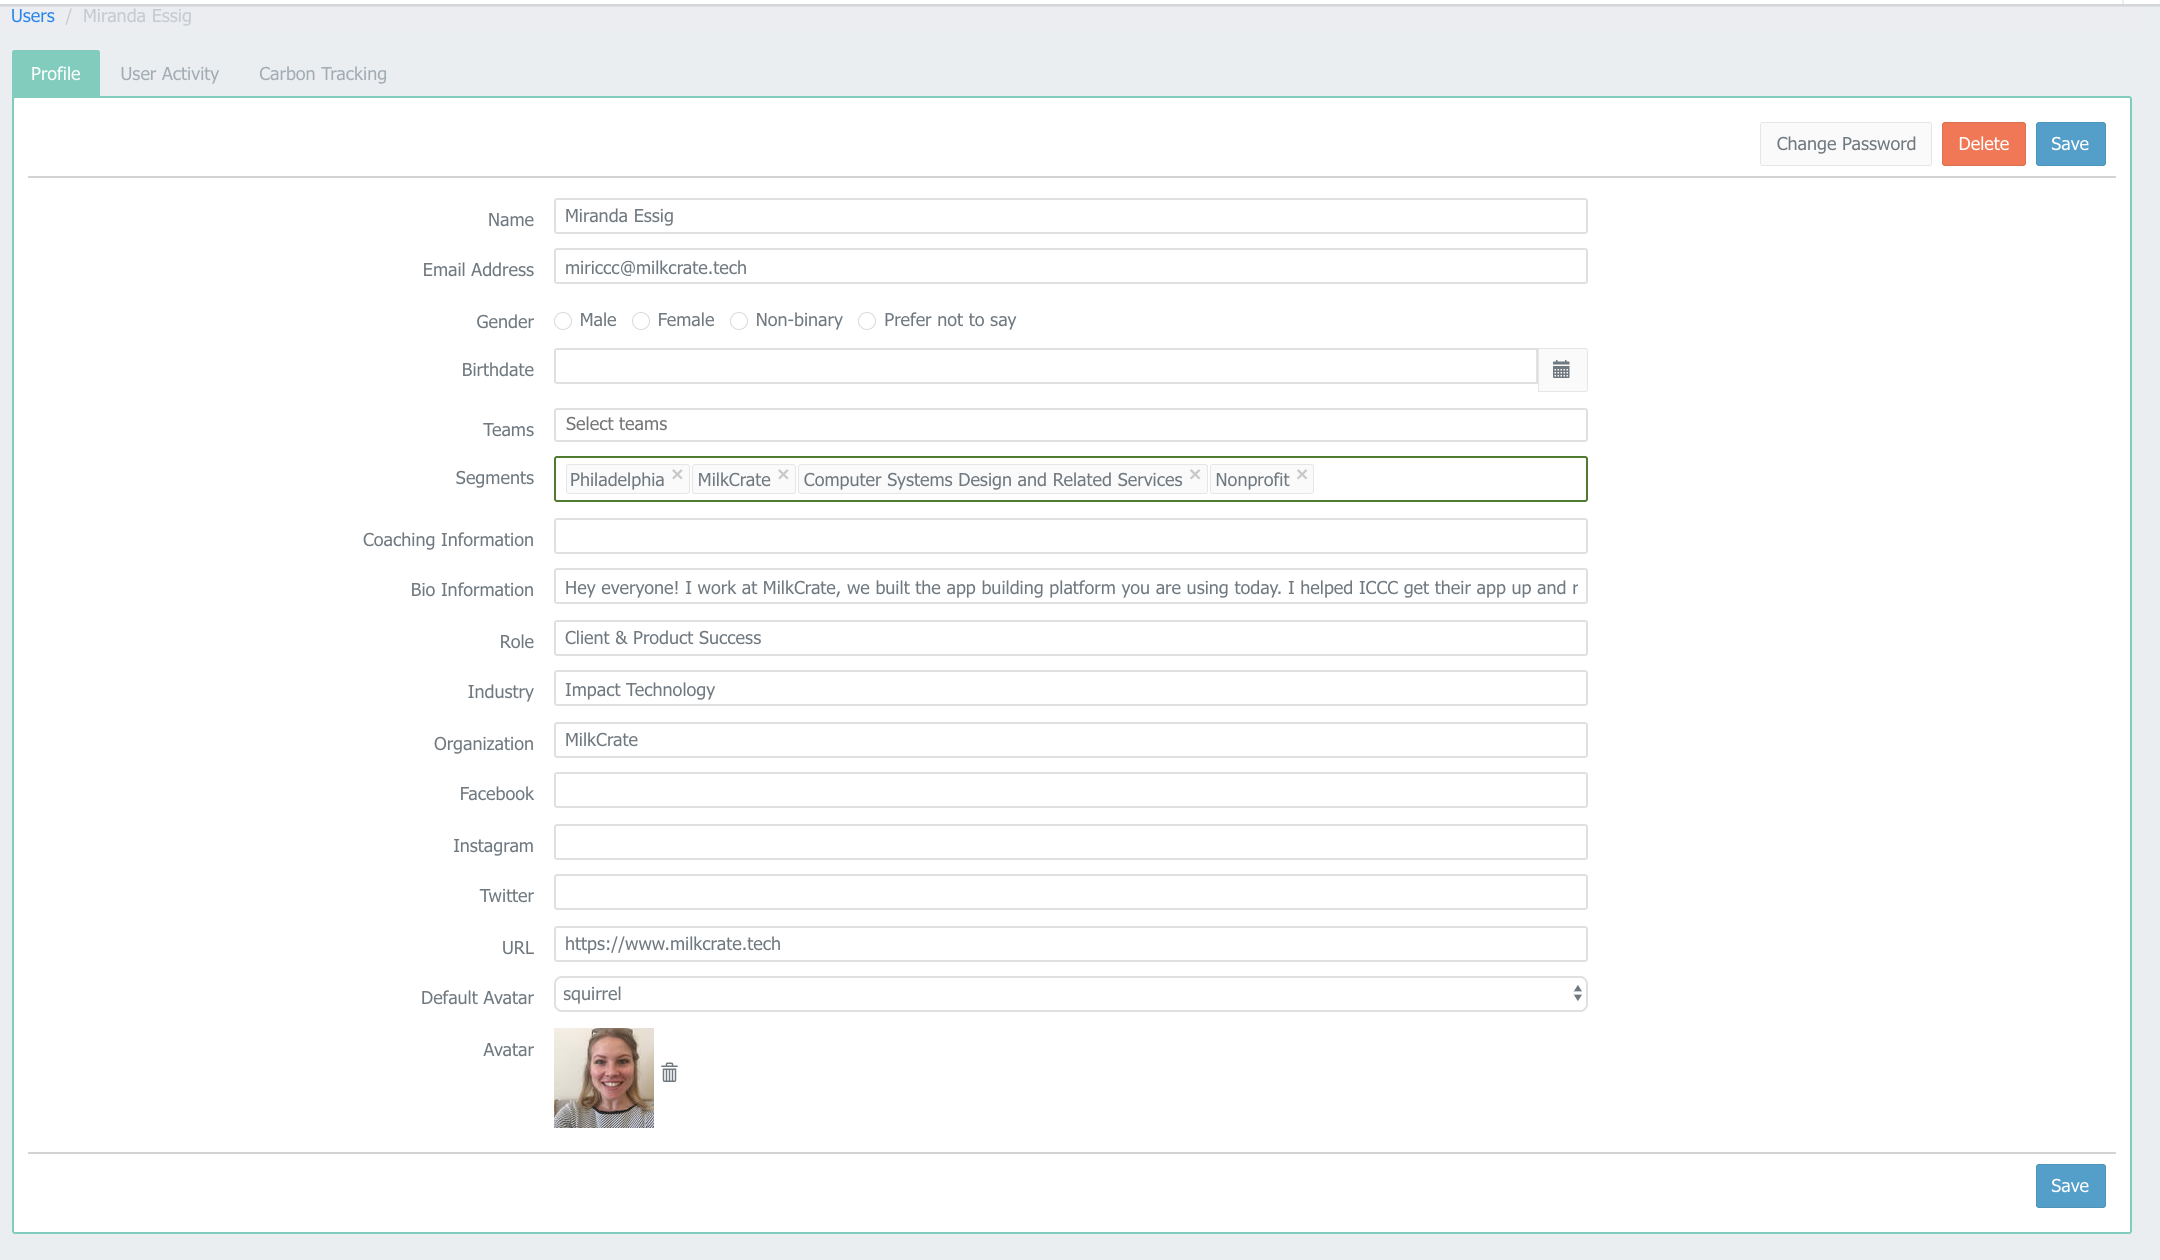Open the Carbon Tracking tab
2160x1260 pixels.
[x=323, y=74]
